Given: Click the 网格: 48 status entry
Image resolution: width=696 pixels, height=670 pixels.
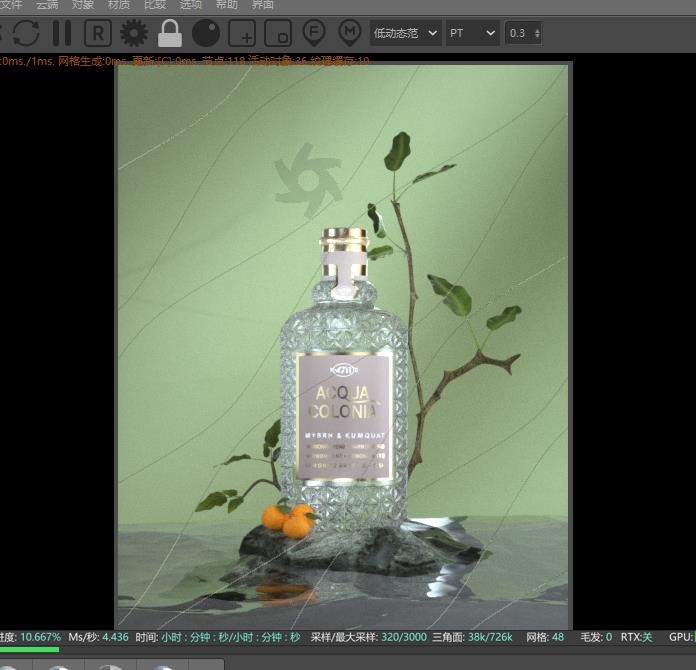Looking at the screenshot, I should click(545, 637).
